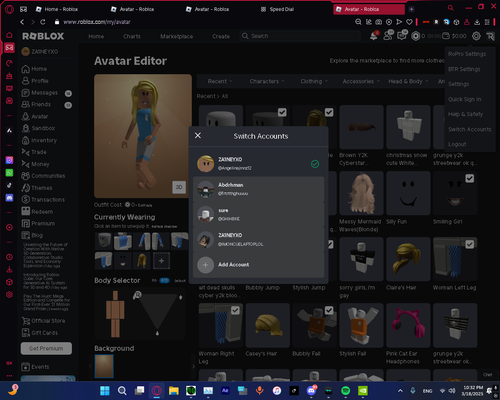Open Opera sidebar WhatsApp icon
This screenshot has height=400, width=500.
tap(9, 173)
